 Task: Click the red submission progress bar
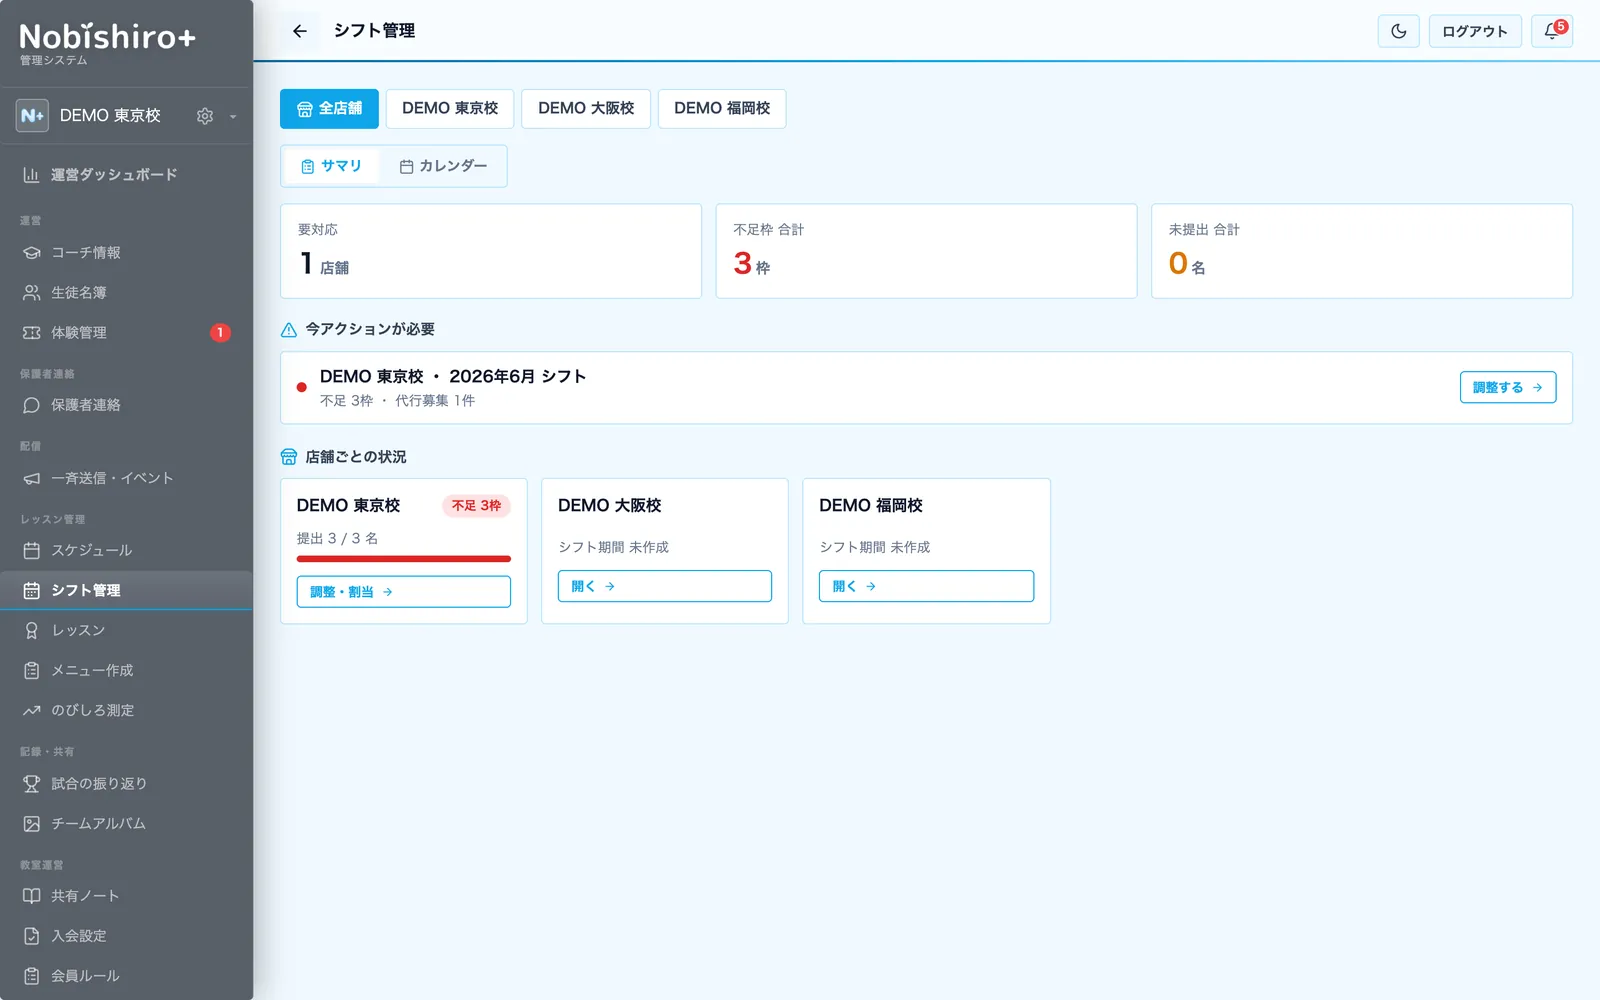coord(404,559)
